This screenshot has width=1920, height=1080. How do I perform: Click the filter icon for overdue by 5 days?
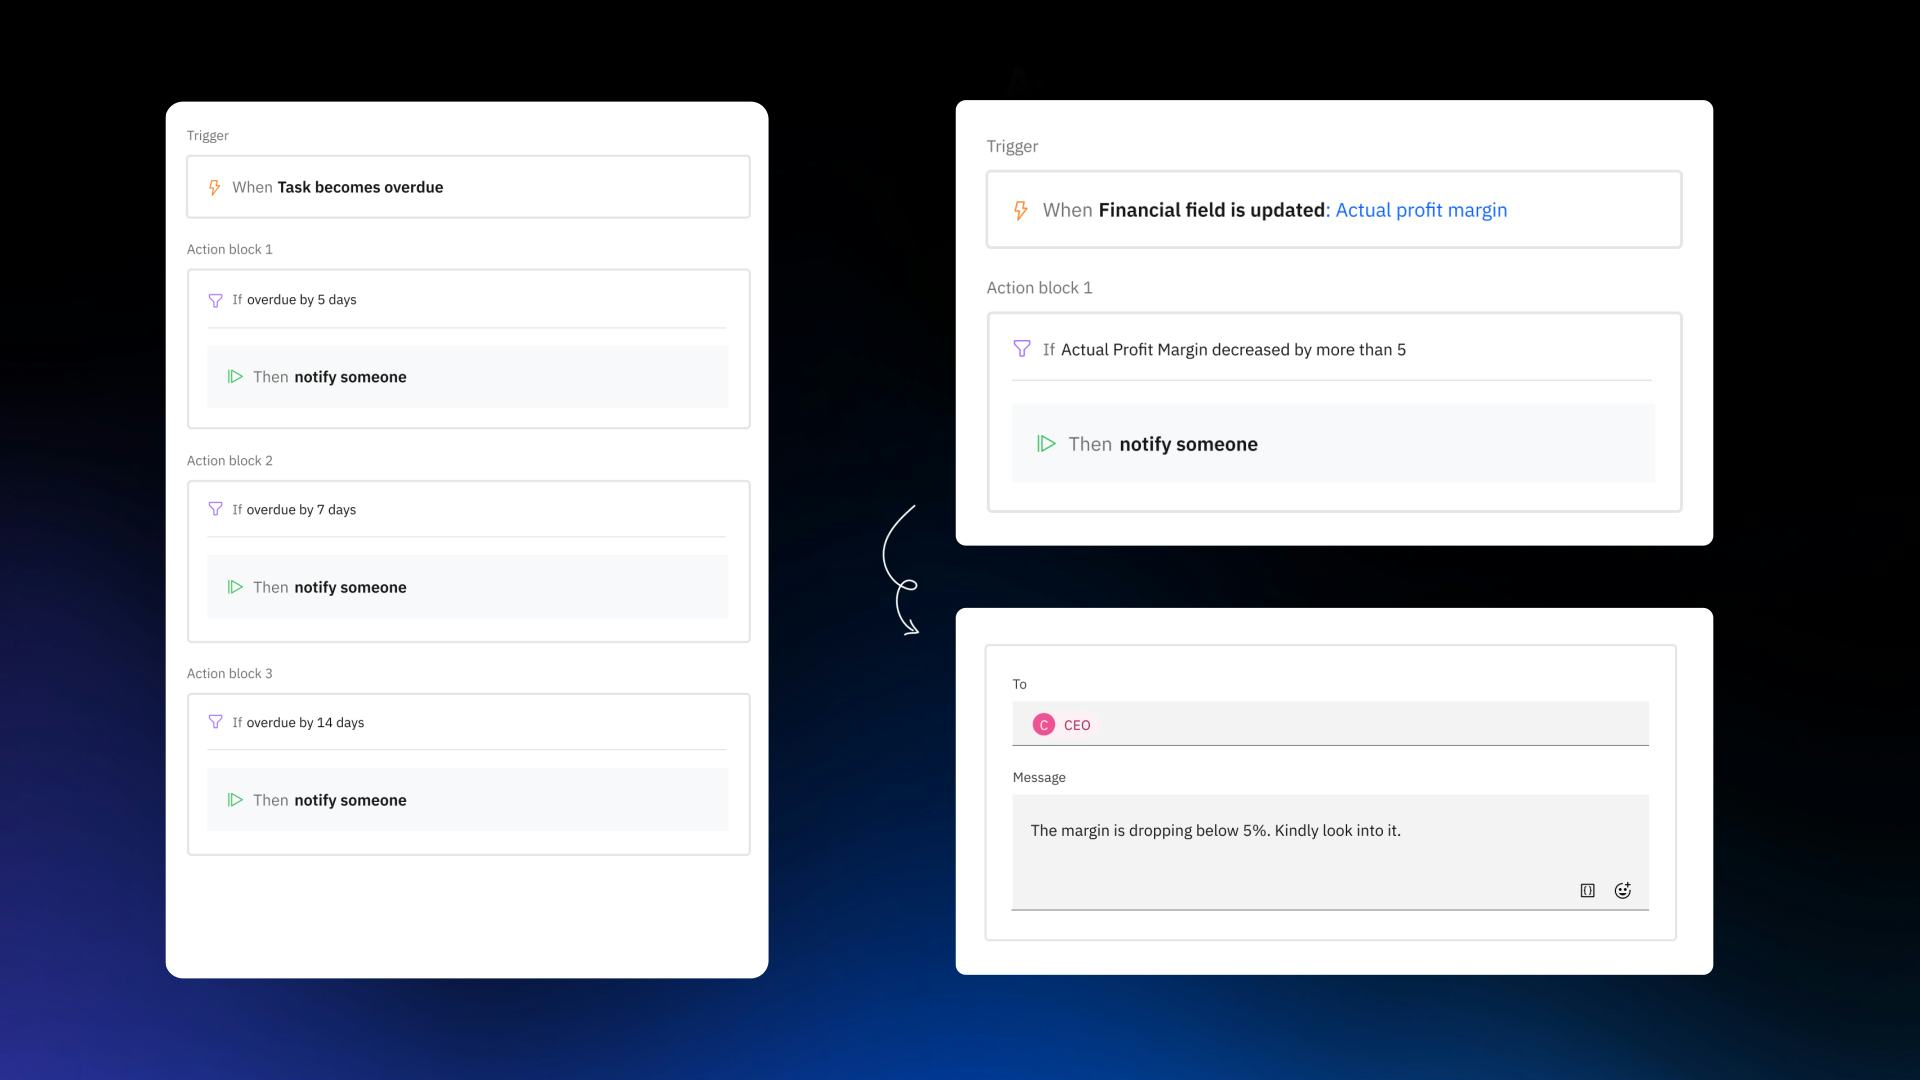215,300
